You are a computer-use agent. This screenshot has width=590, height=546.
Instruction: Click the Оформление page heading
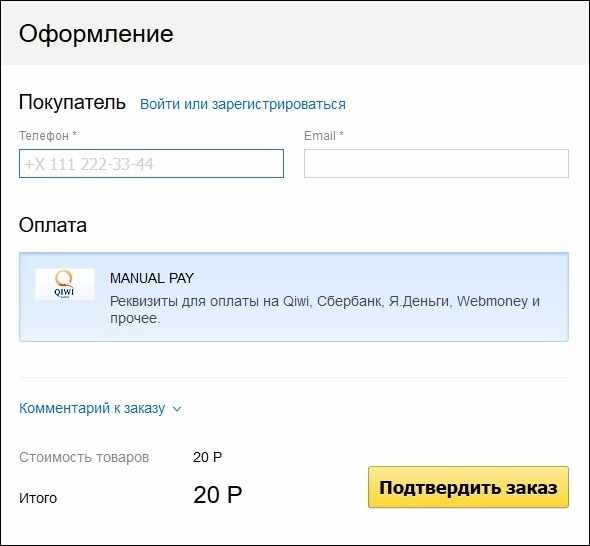coord(96,33)
